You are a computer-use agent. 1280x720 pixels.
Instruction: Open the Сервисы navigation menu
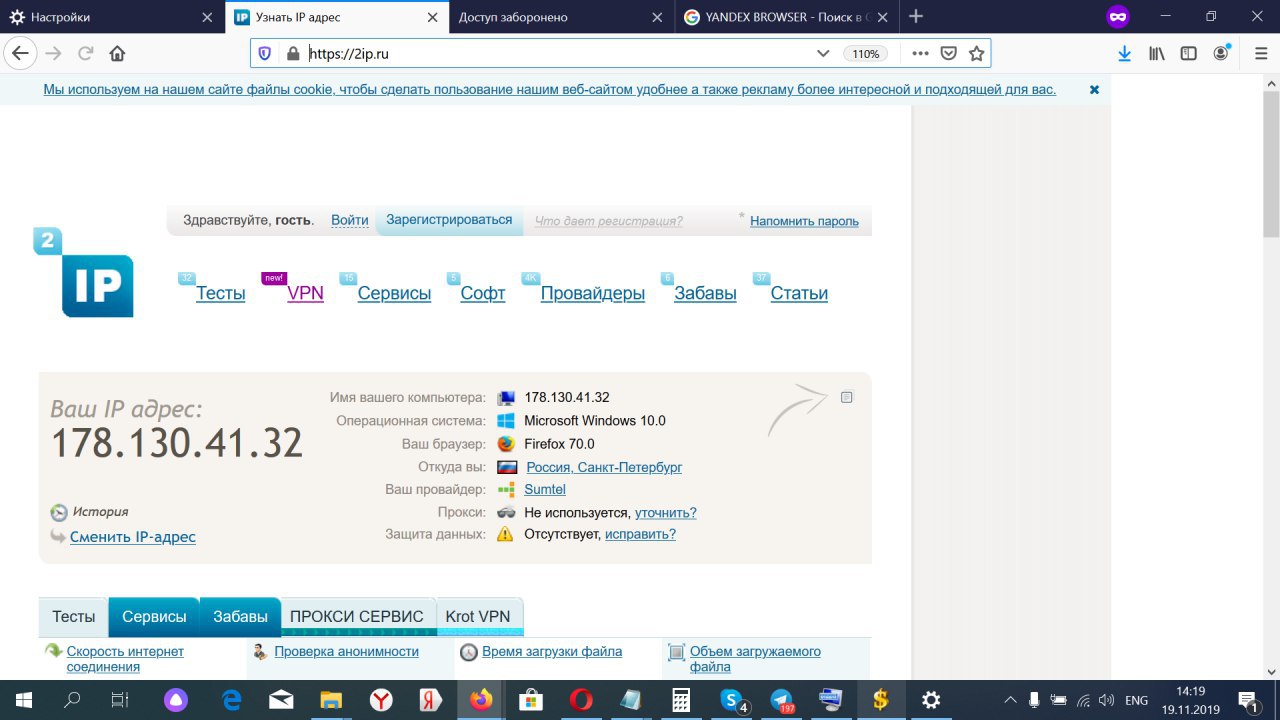(x=394, y=293)
